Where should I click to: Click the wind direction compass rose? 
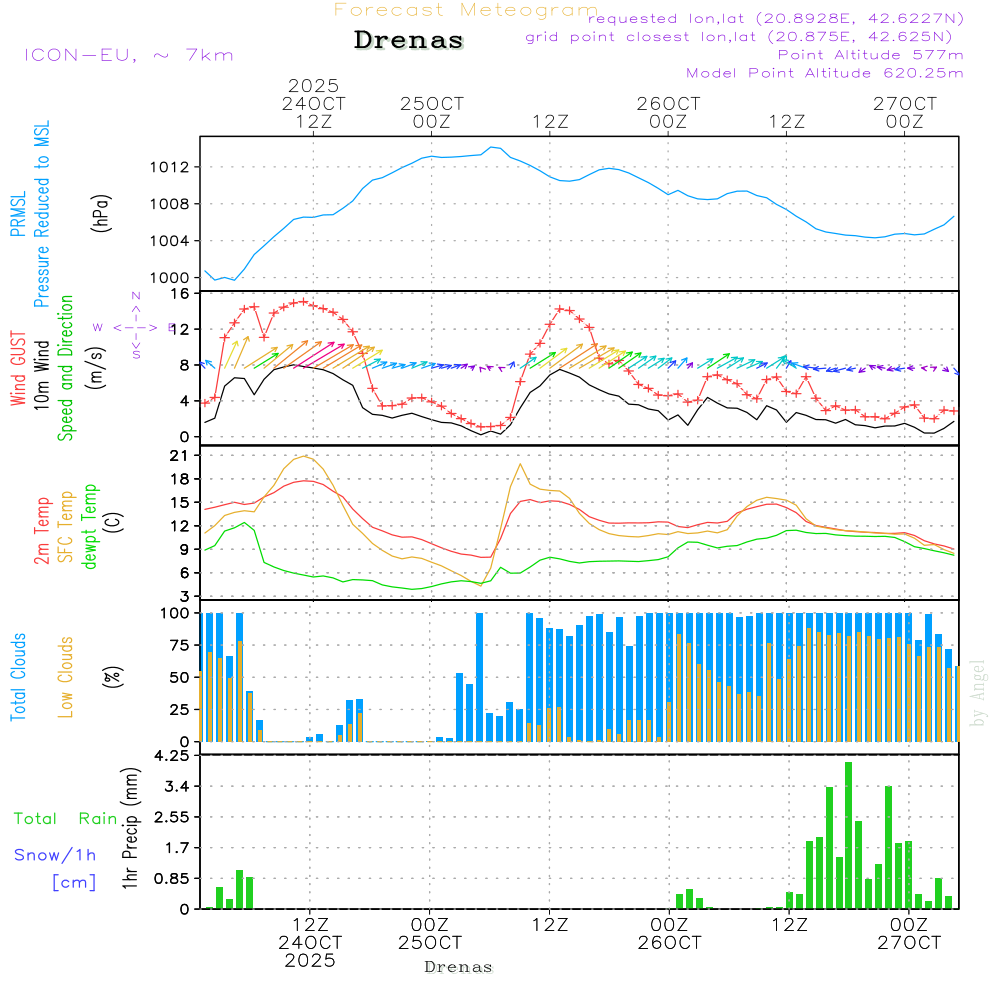pyautogui.click(x=136, y=326)
